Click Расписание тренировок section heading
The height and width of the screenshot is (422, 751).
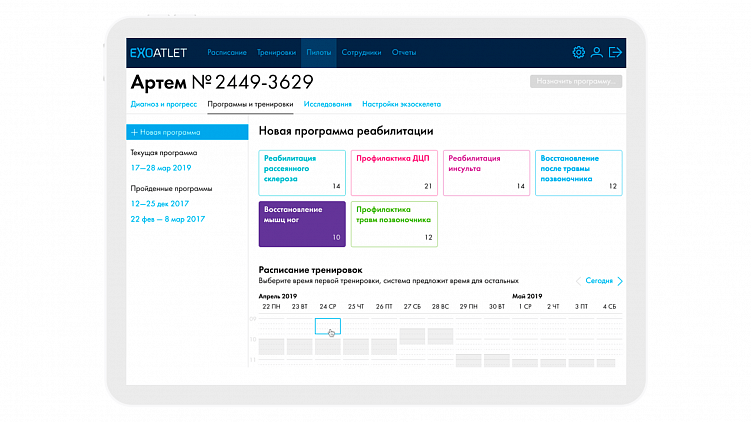(x=310, y=270)
